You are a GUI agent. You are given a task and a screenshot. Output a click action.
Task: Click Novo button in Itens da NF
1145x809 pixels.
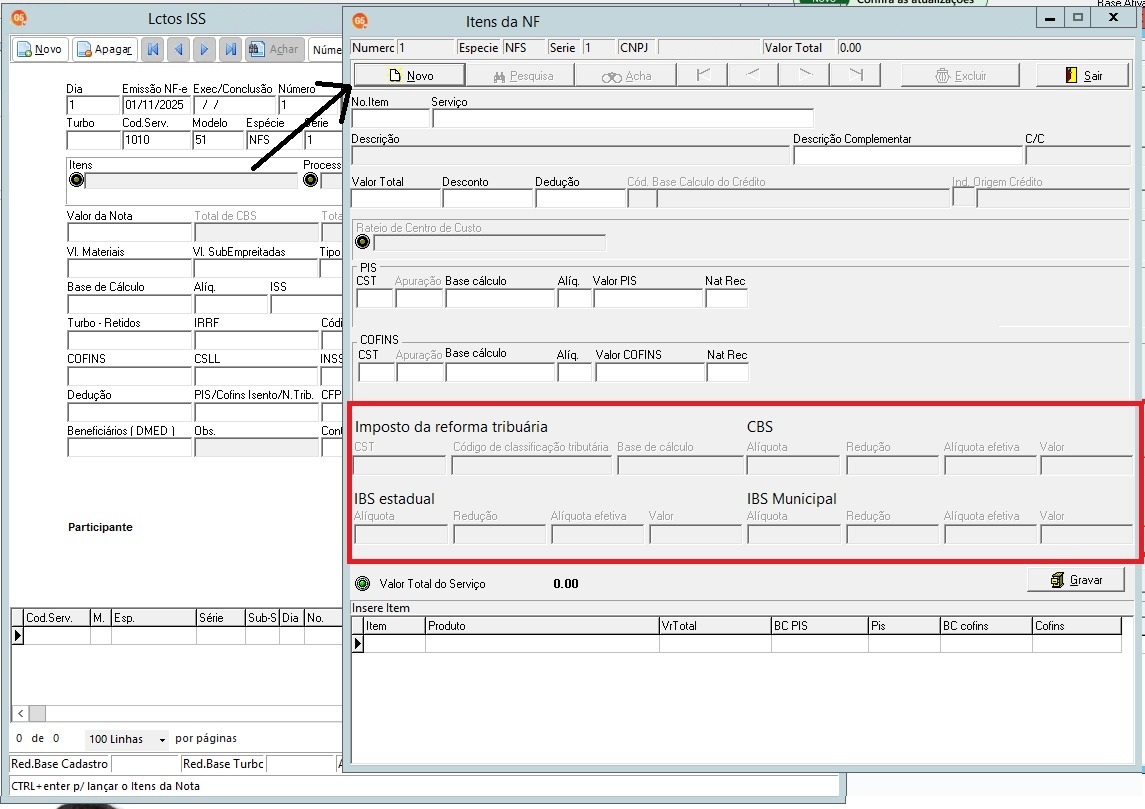click(410, 75)
